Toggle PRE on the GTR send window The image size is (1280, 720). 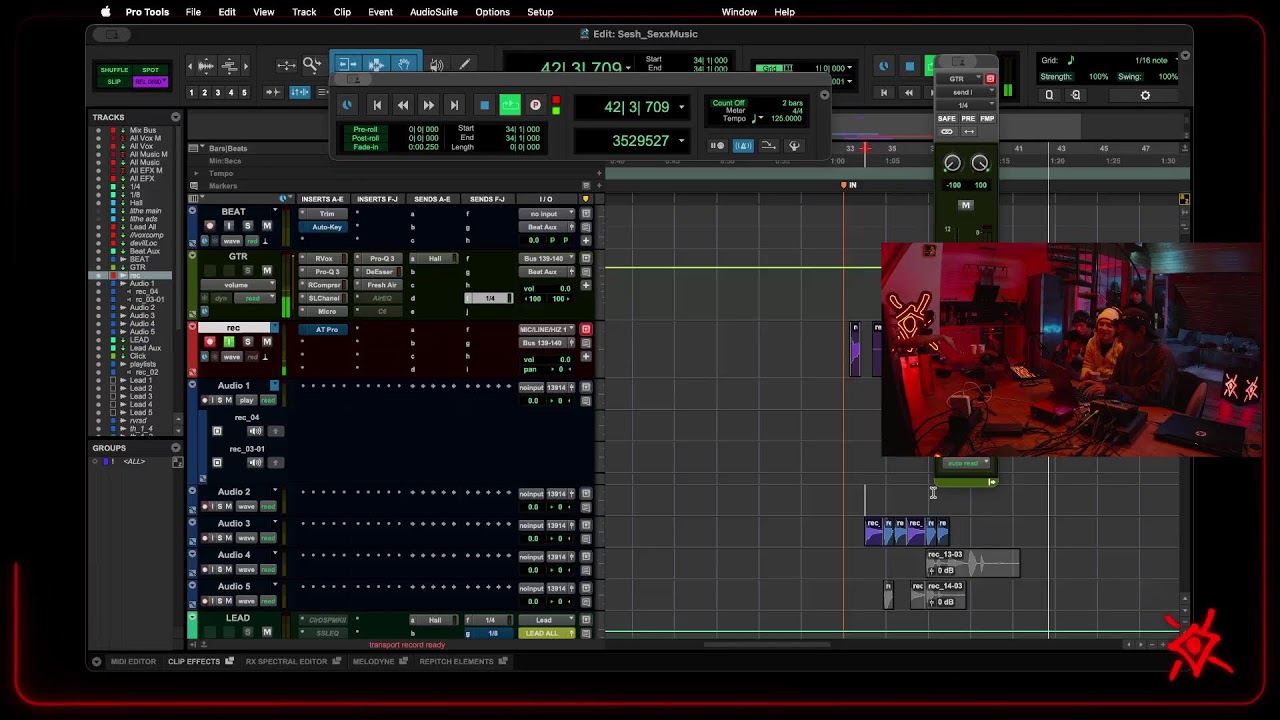968,119
